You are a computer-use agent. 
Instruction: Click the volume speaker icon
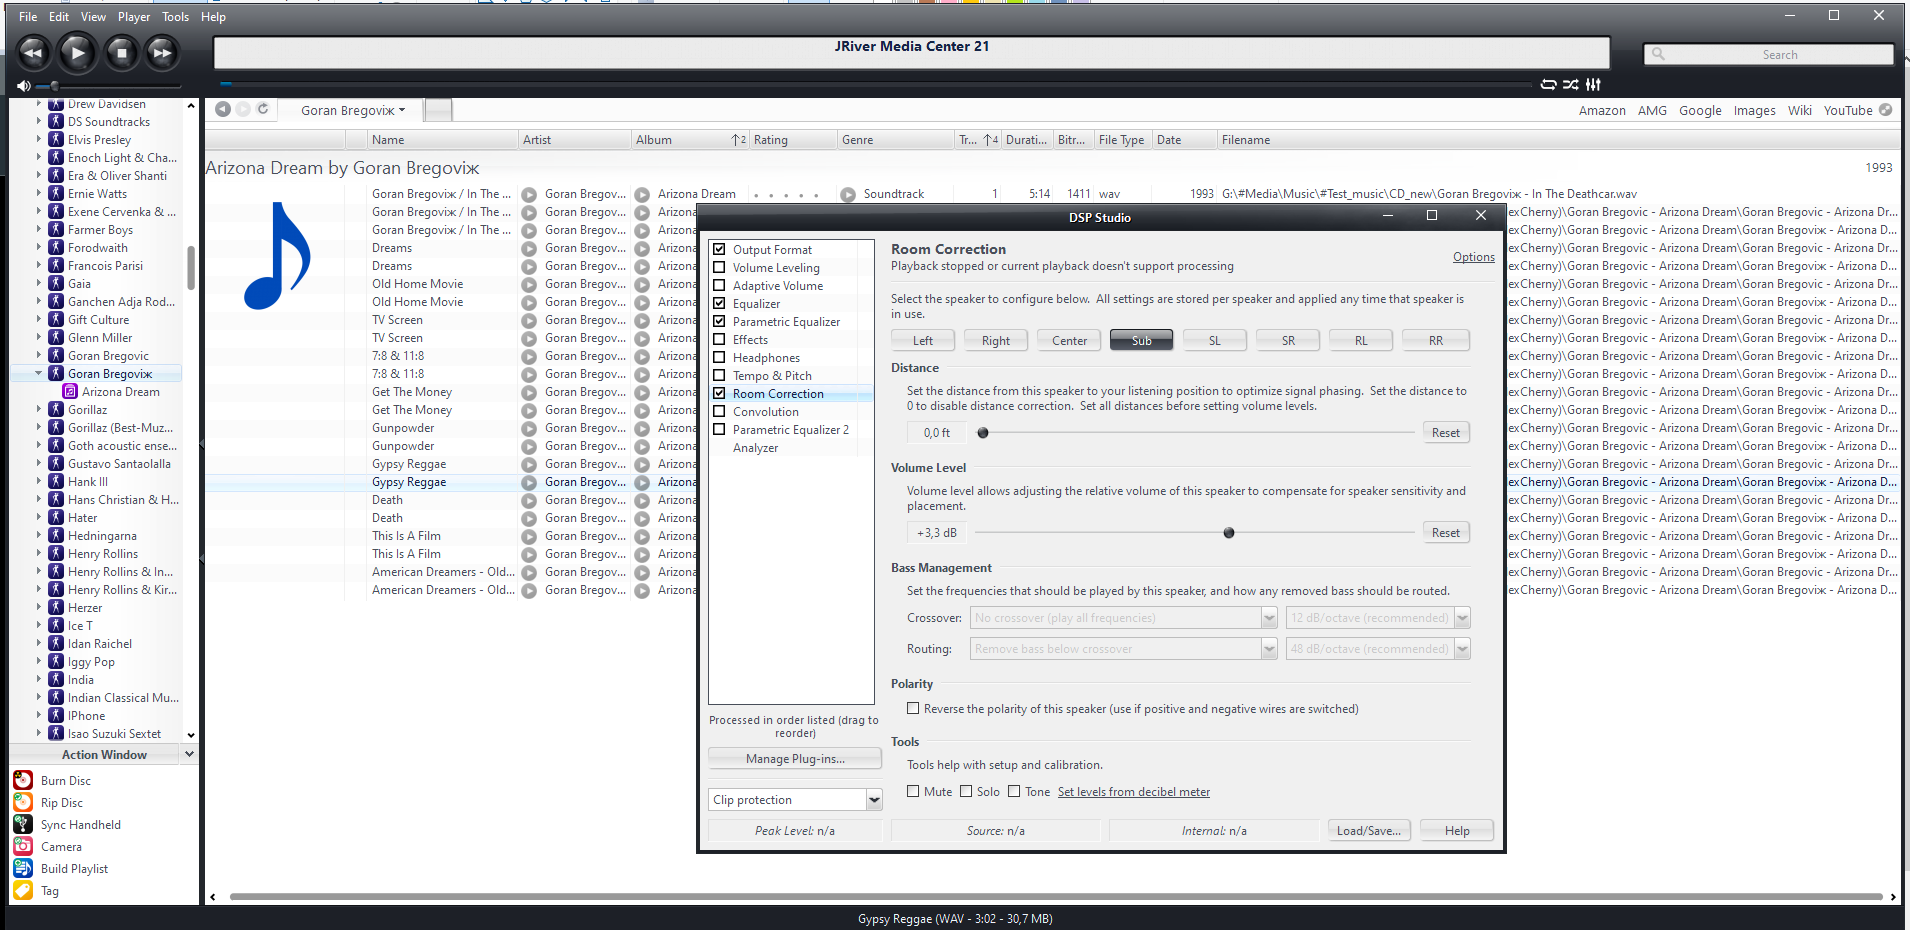[23, 86]
